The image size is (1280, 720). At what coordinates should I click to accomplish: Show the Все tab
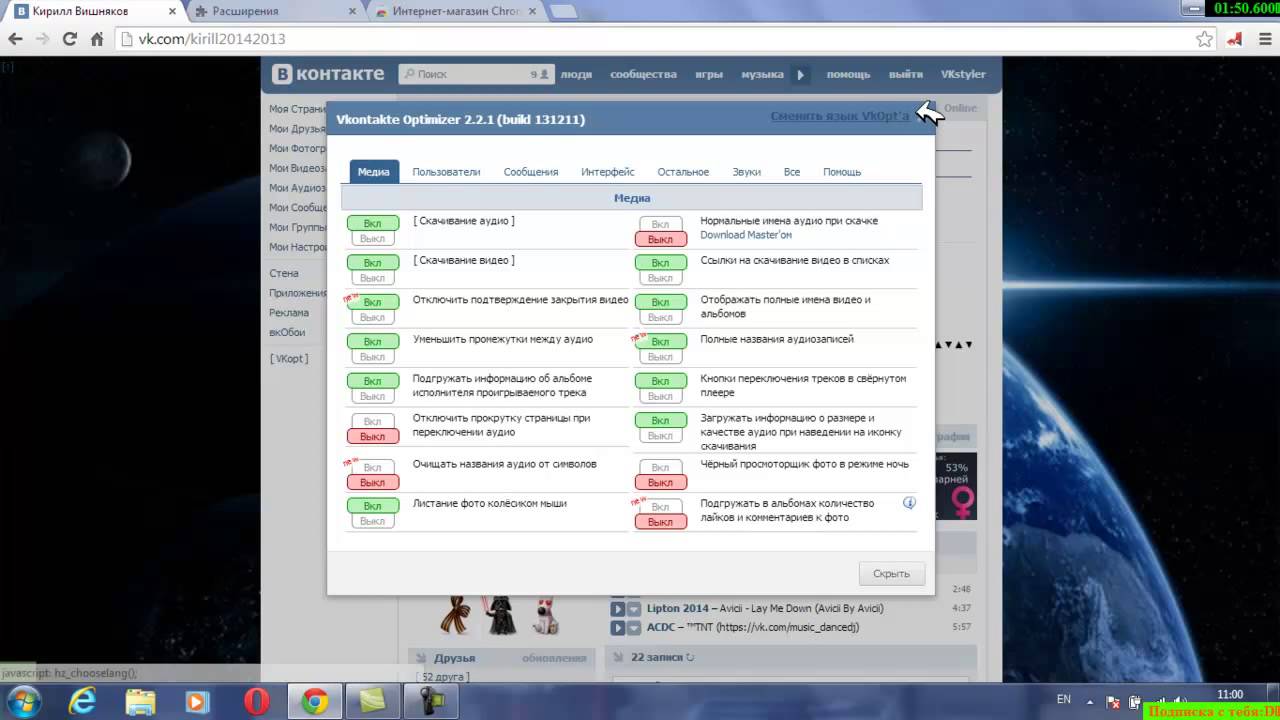(x=792, y=172)
